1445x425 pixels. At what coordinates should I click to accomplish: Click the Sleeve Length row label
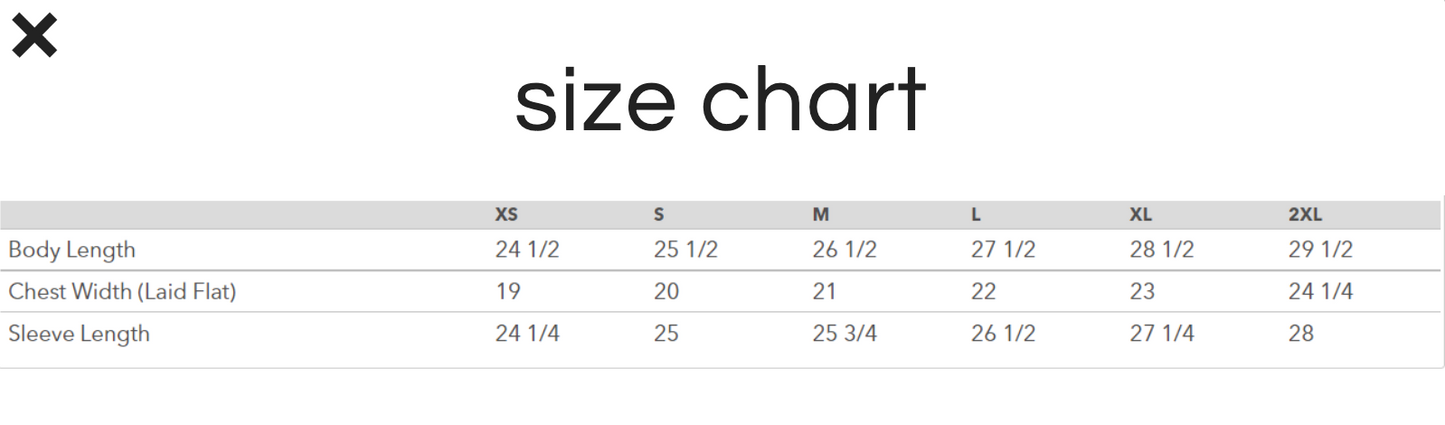[79, 334]
